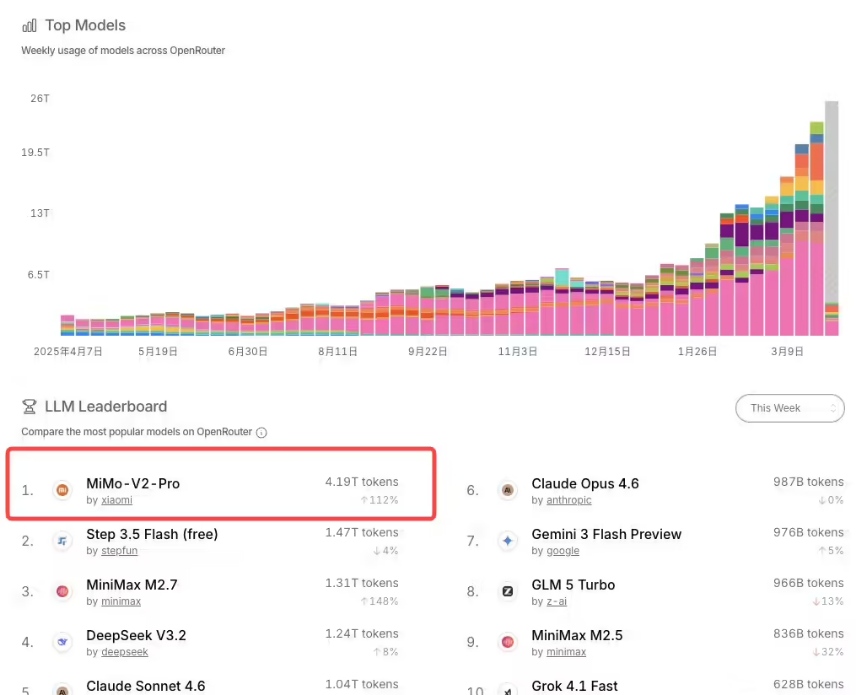Open the MiniMax M2.7 model entry
The width and height of the screenshot is (856, 695).
(132, 585)
